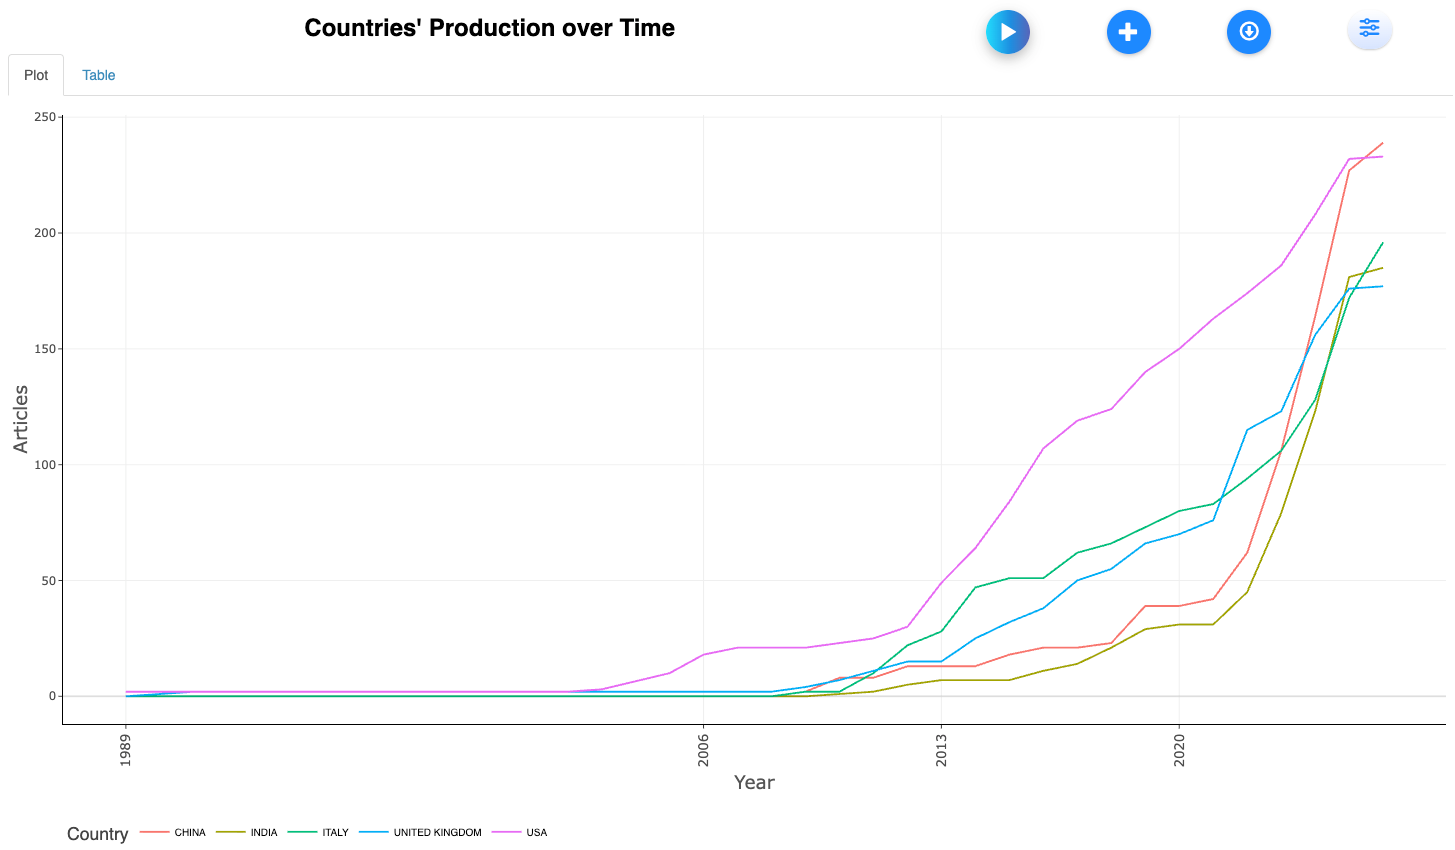The height and width of the screenshot is (850, 1455).
Task: Select the Plot tab
Action: [x=36, y=75]
